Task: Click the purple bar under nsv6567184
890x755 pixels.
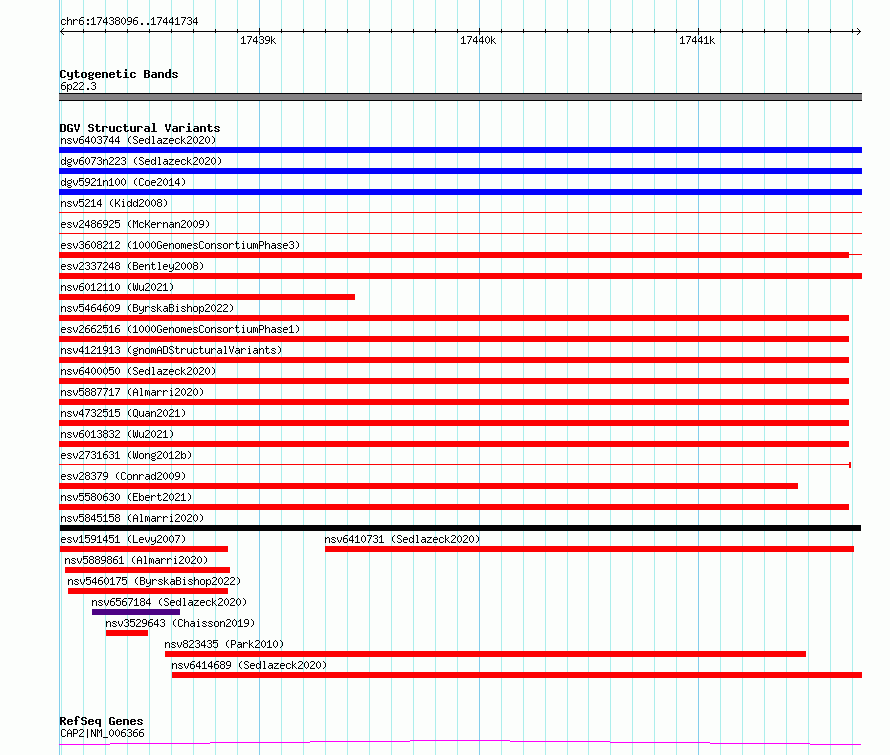Action: click(x=136, y=612)
